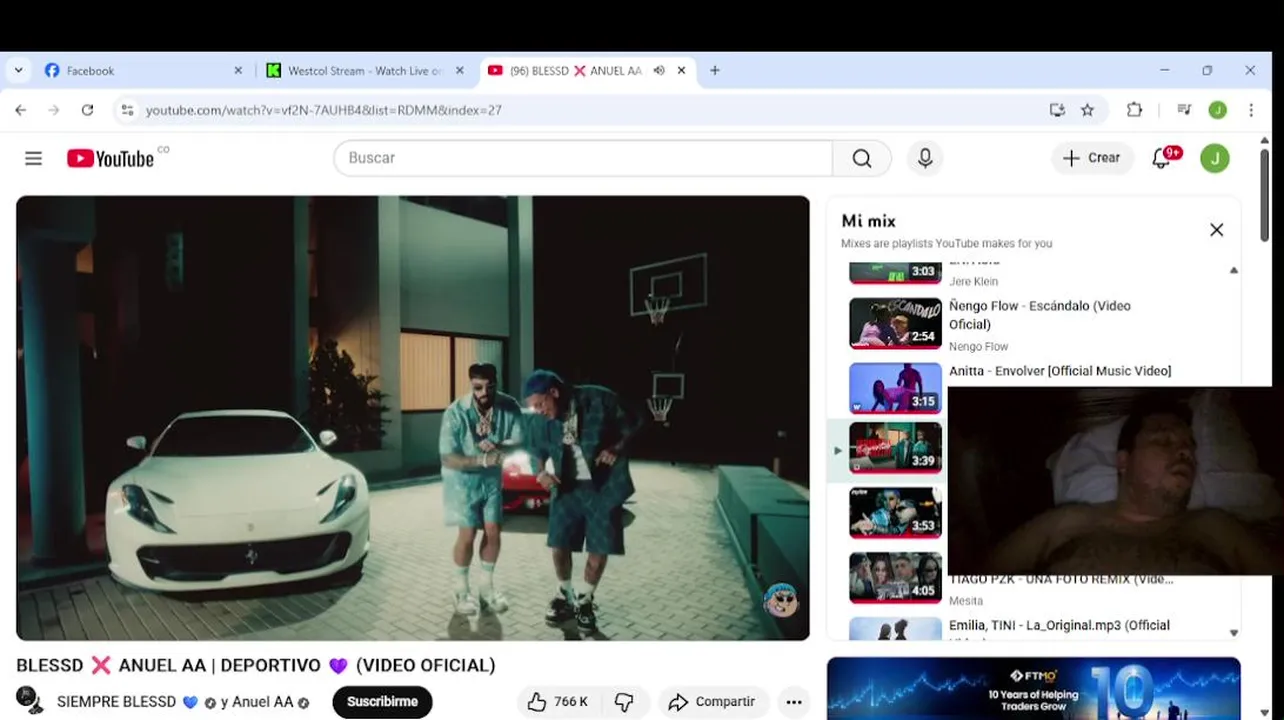This screenshot has width=1284, height=720.
Task: Click the playlist scroll up arrow
Action: coord(1233,270)
